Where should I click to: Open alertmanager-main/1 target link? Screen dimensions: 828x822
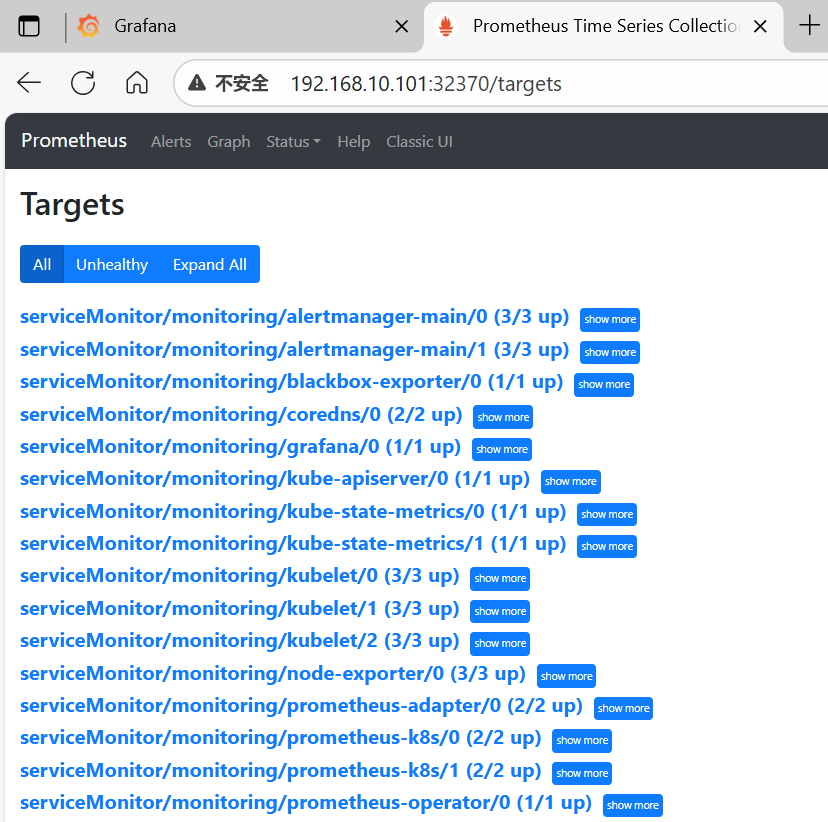(x=294, y=349)
